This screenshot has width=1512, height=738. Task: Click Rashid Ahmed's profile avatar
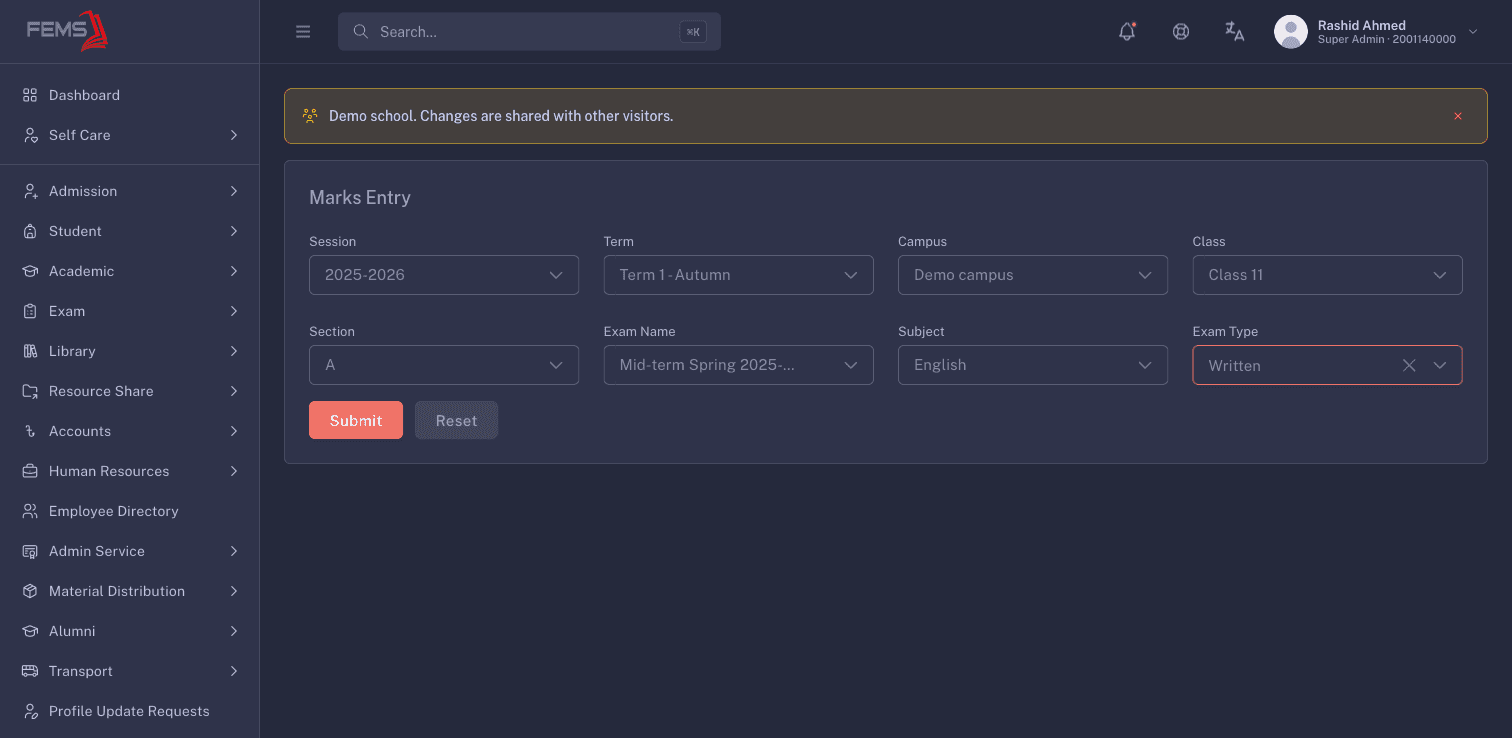(1291, 32)
